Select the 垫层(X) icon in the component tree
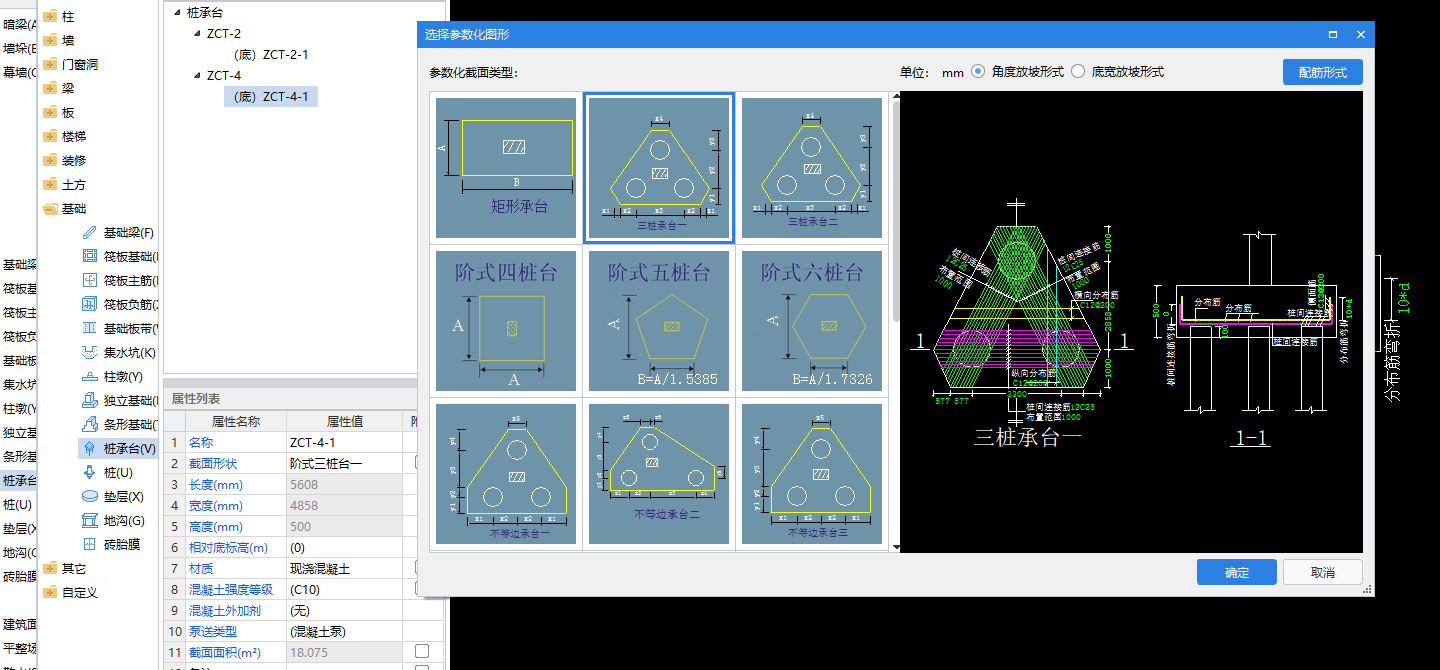This screenshot has width=1440, height=670. 90,497
